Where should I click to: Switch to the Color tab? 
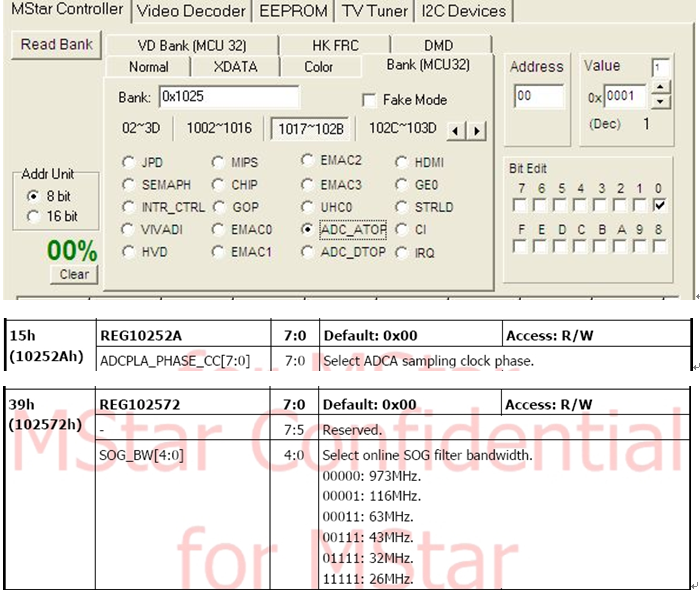click(x=319, y=67)
